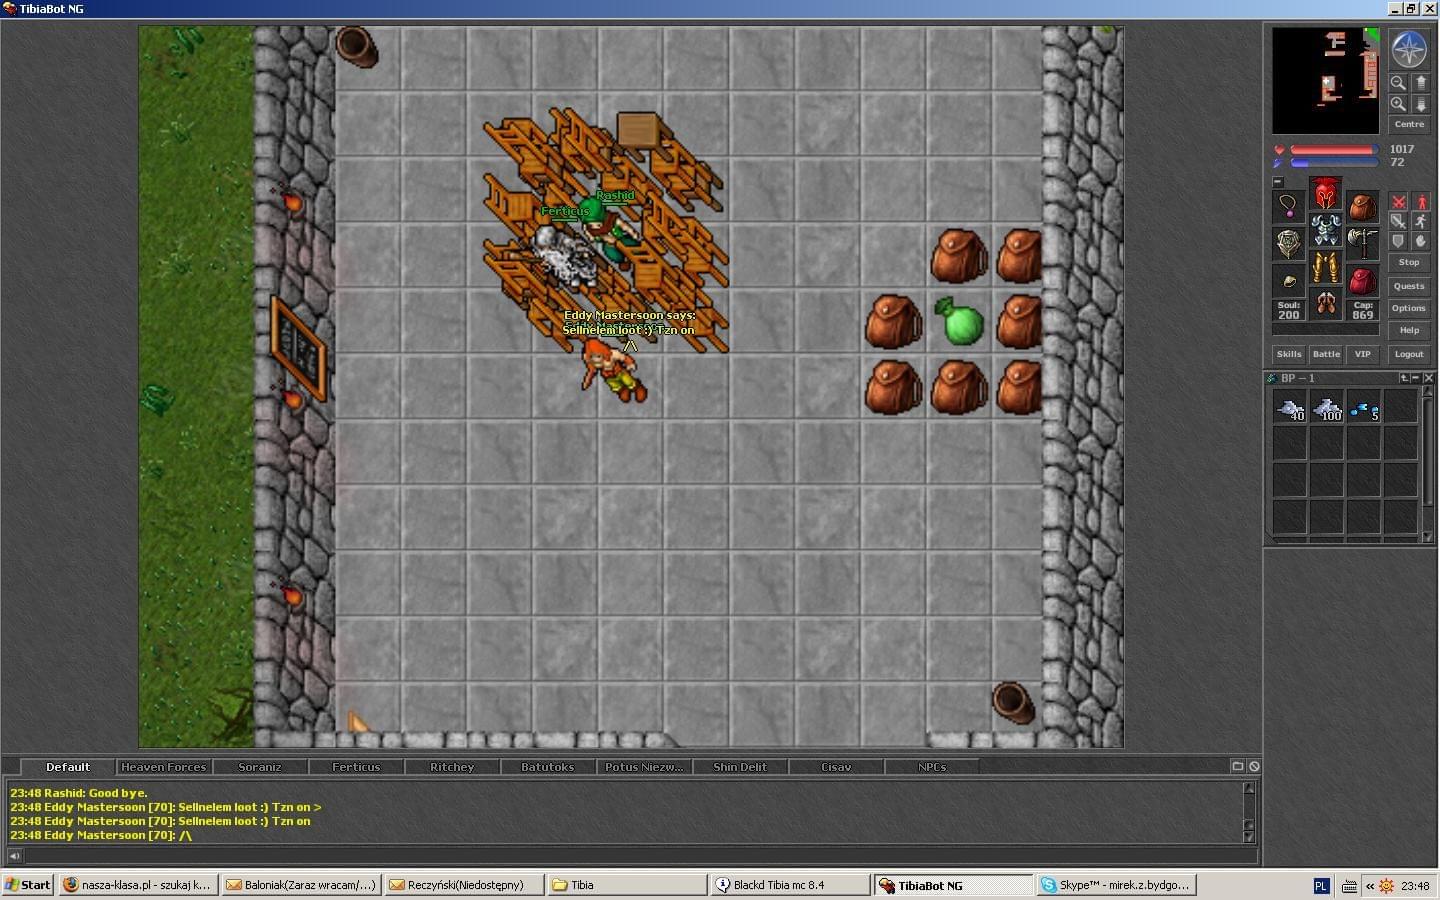Click the PL language indicator in tray
The height and width of the screenshot is (900, 1440).
1321,886
